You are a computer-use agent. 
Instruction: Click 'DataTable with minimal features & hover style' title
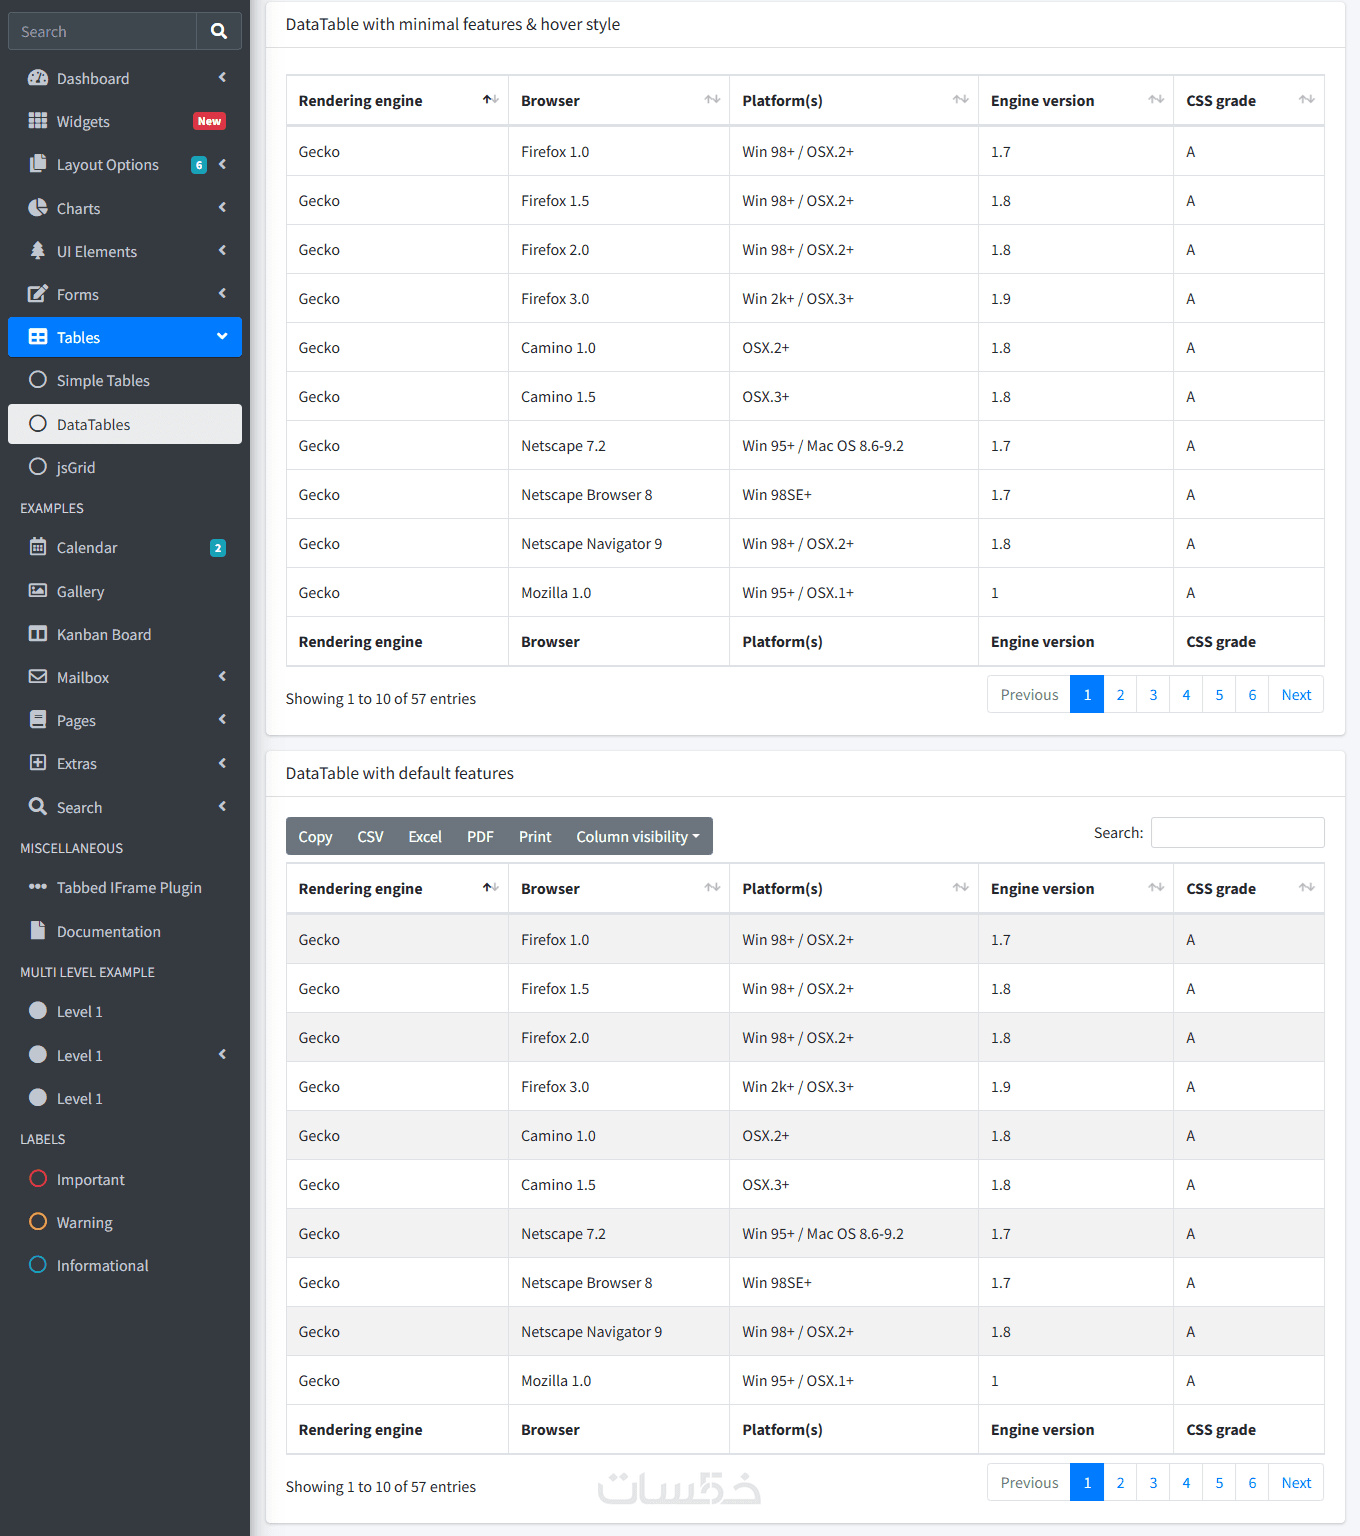point(453,24)
